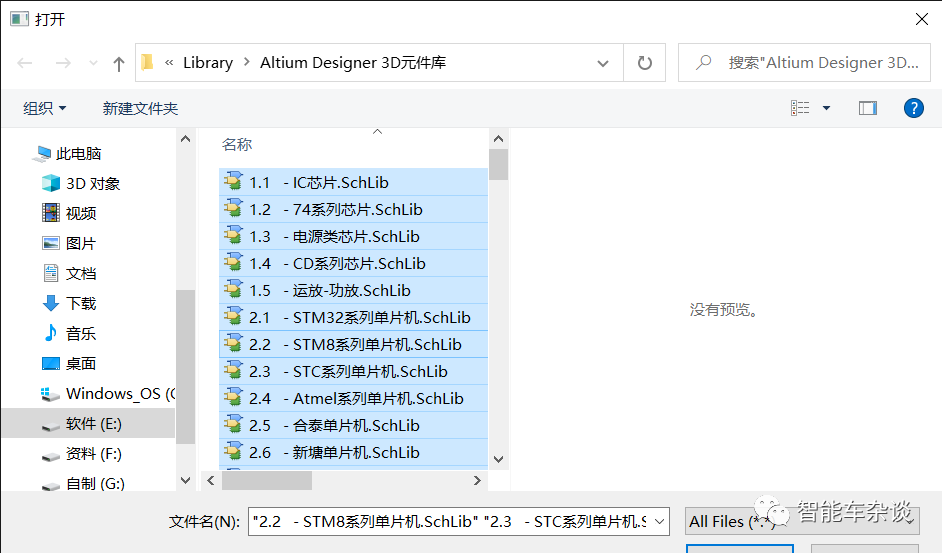Viewport: 942px width, 553px height.
Task: Select file 2.6 - 新塘单片机.SchLib
Action: (x=353, y=453)
